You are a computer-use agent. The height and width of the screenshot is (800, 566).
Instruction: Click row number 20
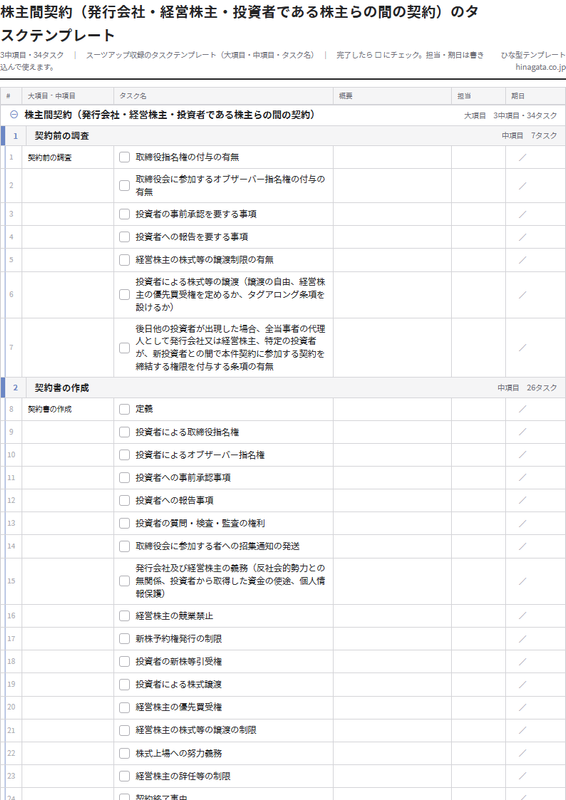click(11, 707)
